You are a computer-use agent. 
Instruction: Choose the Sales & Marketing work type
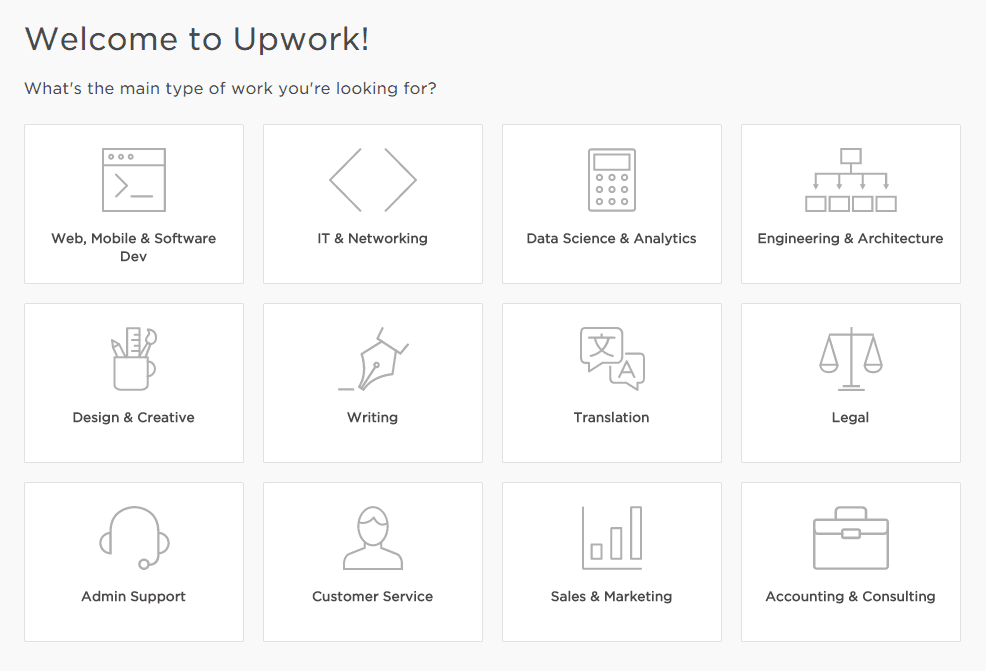611,561
